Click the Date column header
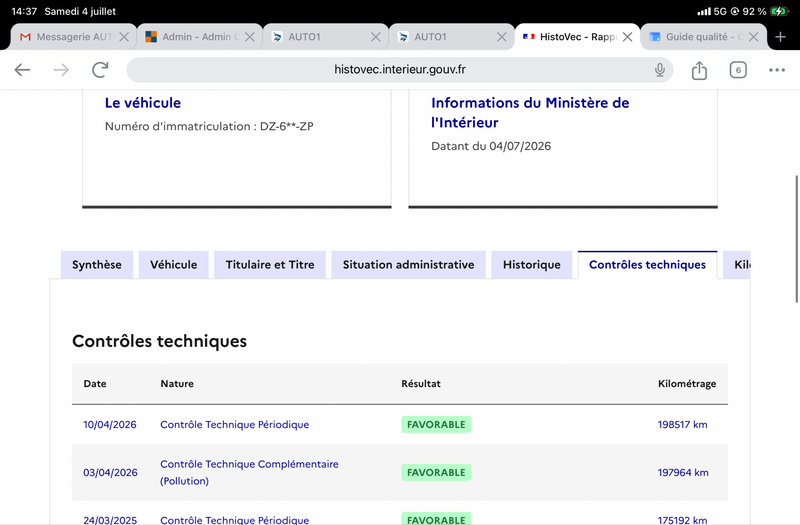 click(95, 384)
